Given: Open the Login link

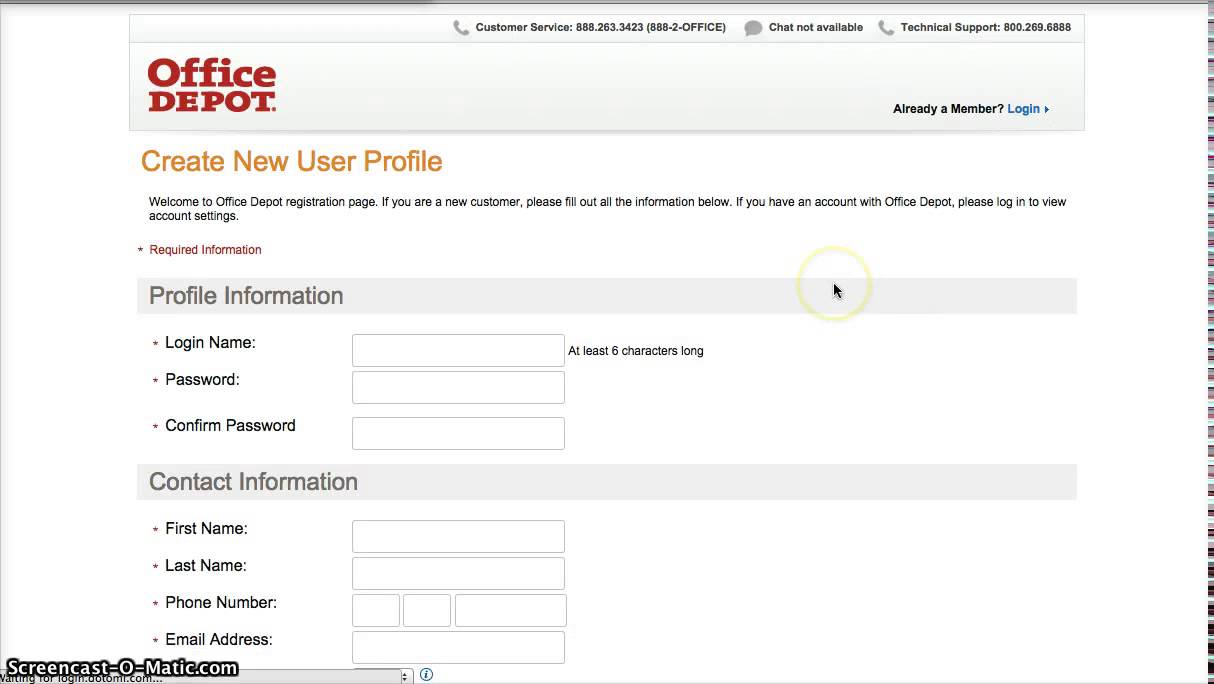Looking at the screenshot, I should (1023, 109).
